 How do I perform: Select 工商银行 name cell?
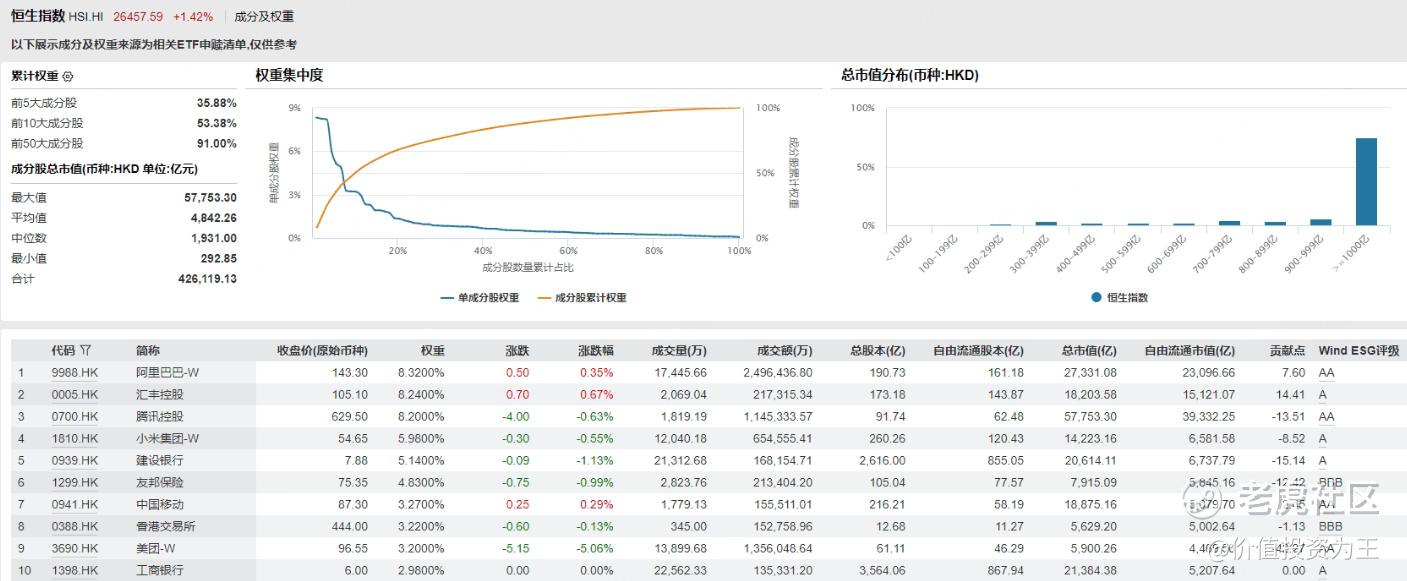tap(160, 570)
